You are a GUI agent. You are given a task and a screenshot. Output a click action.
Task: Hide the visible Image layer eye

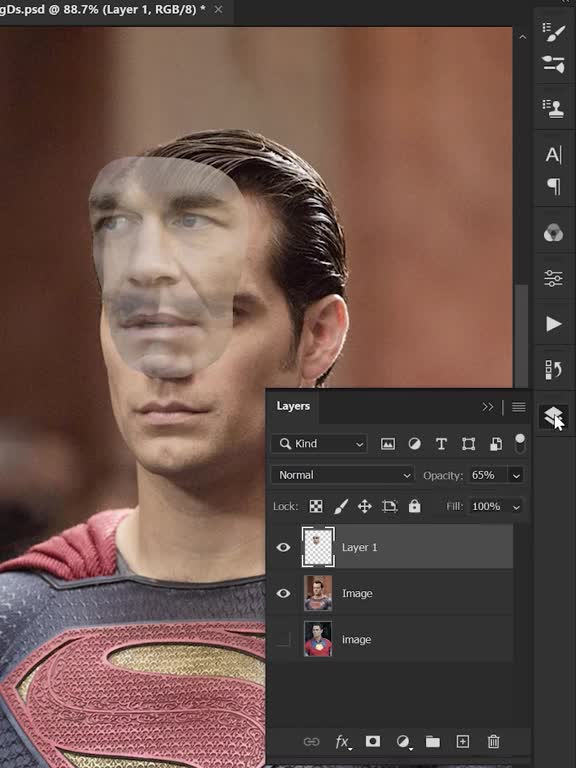click(283, 593)
